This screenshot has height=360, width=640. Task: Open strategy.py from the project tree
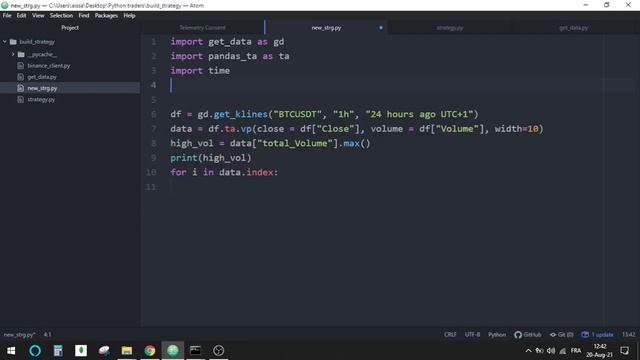pos(41,99)
